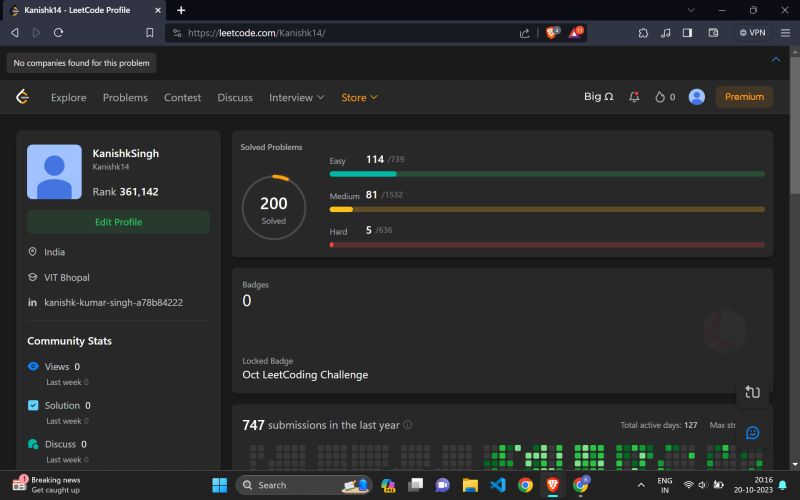This screenshot has width=800, height=500.
Task: Collapse the top banner with up chevron
Action: click(776, 60)
